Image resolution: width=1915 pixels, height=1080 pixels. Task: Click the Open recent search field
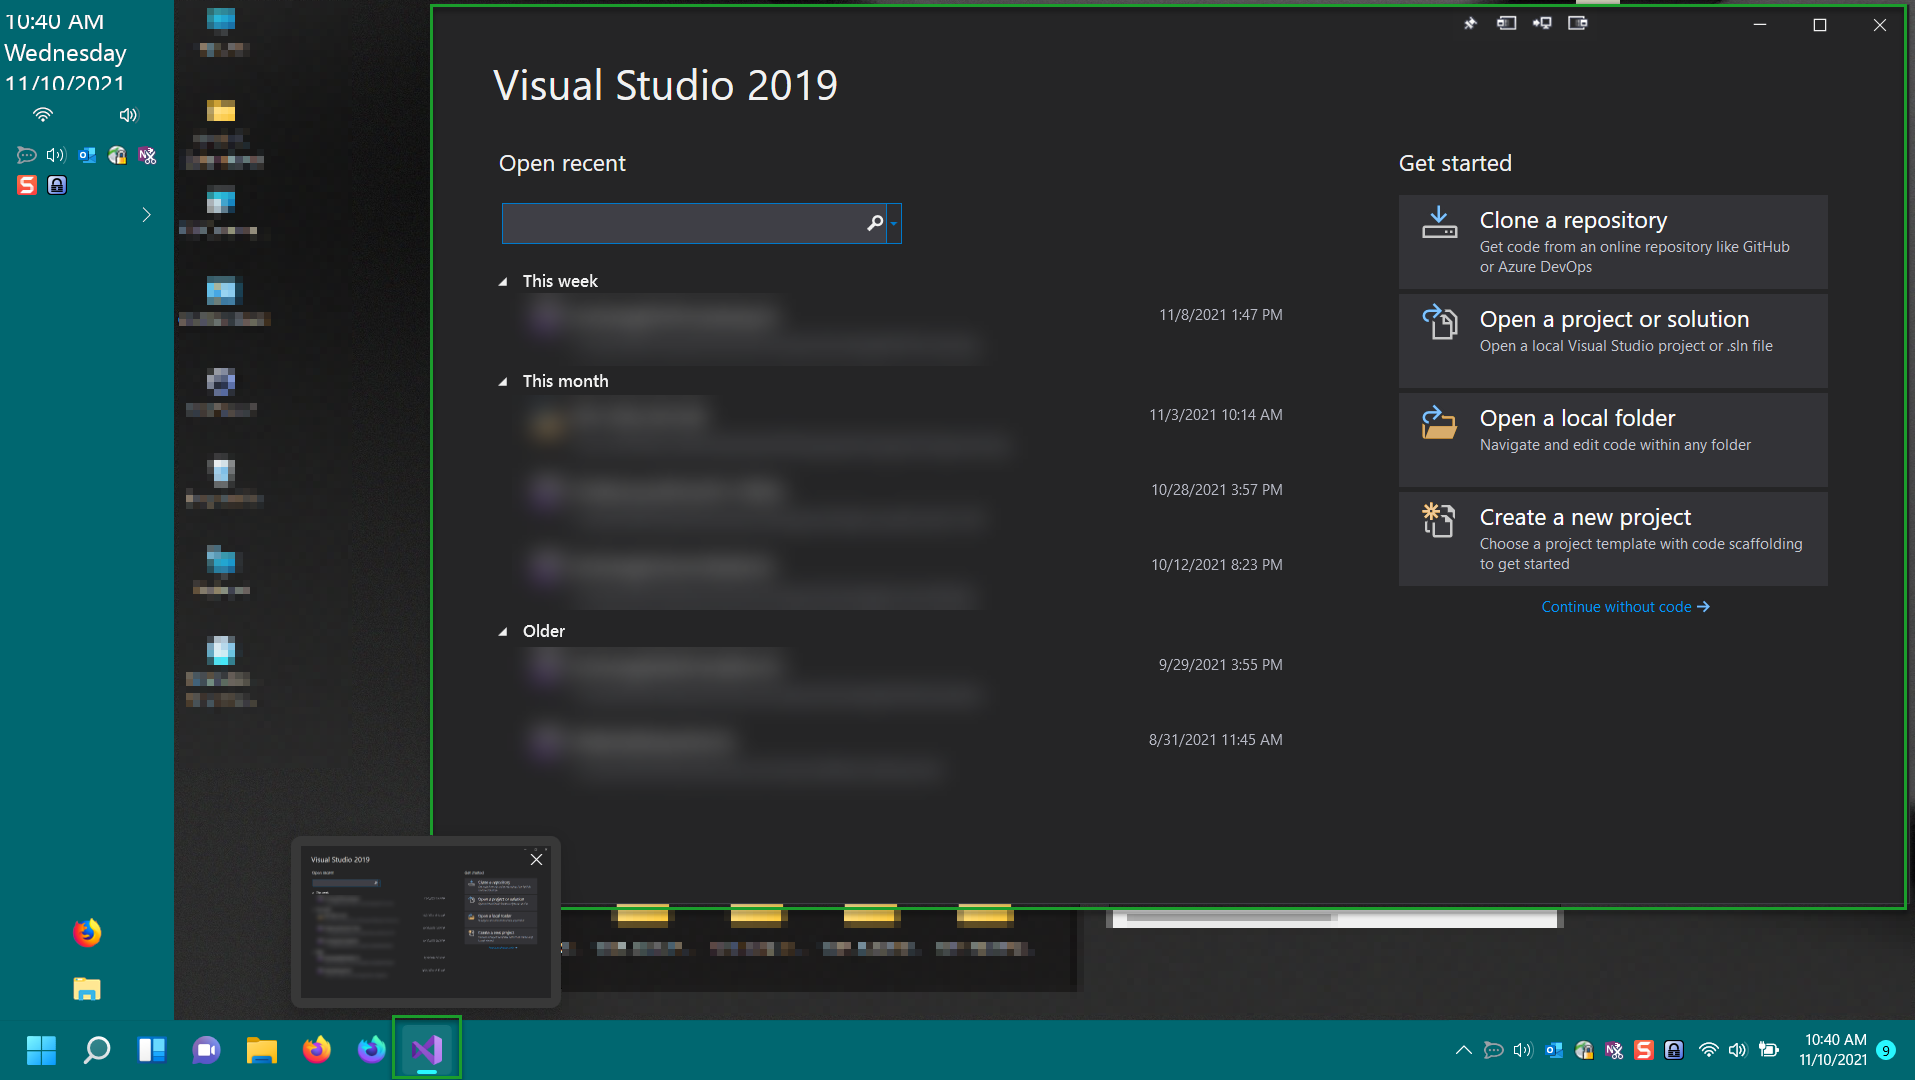coord(682,224)
